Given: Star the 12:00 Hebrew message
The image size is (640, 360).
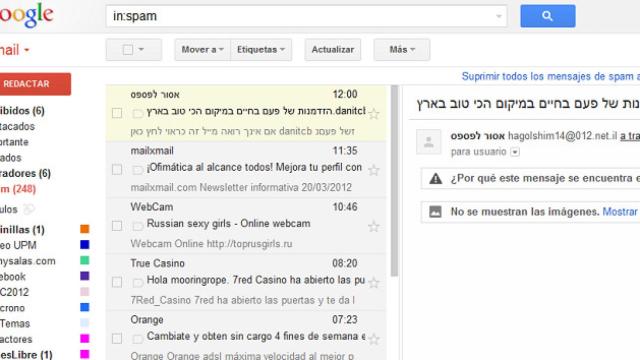Looking at the screenshot, I should [373, 113].
